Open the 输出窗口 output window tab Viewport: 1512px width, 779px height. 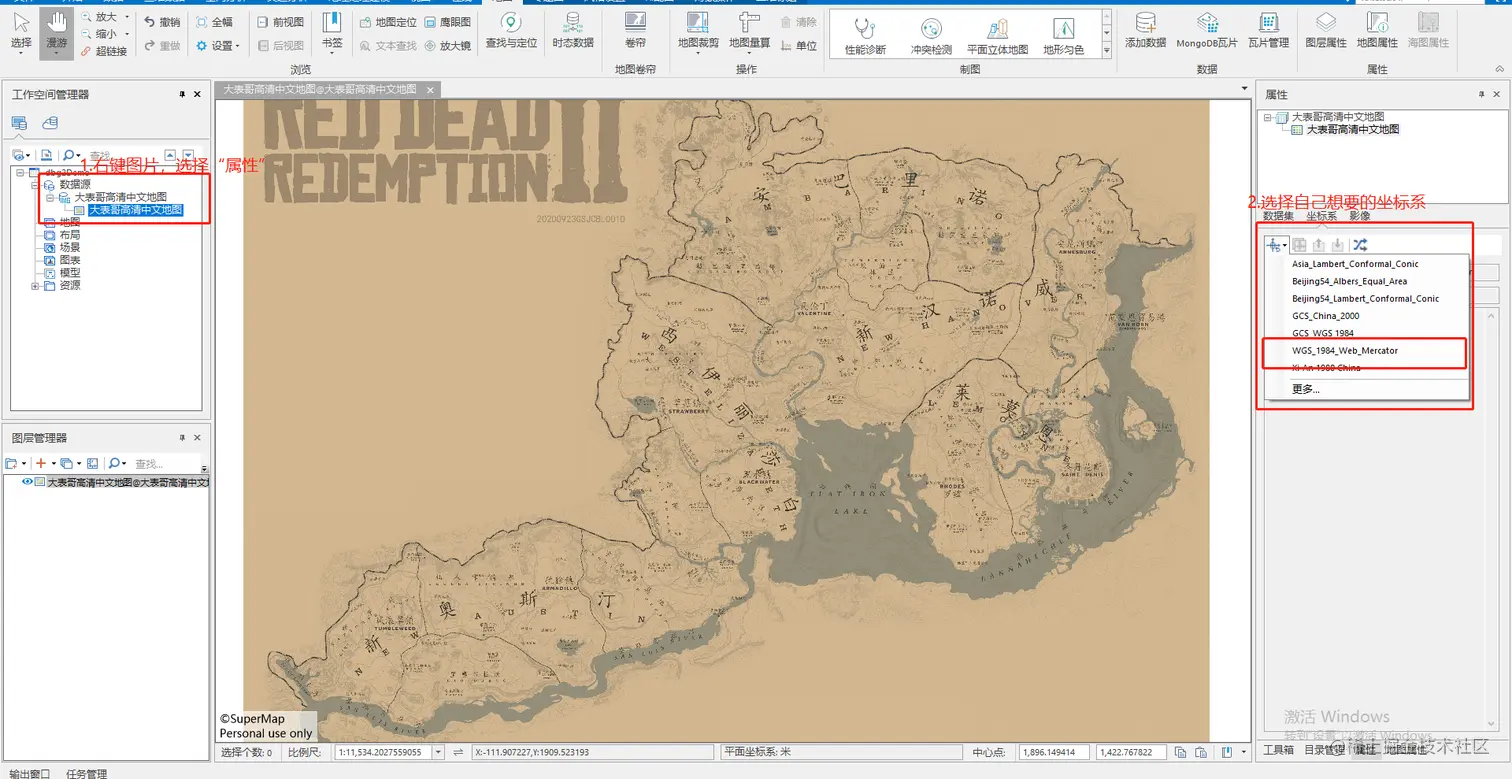click(x=29, y=773)
